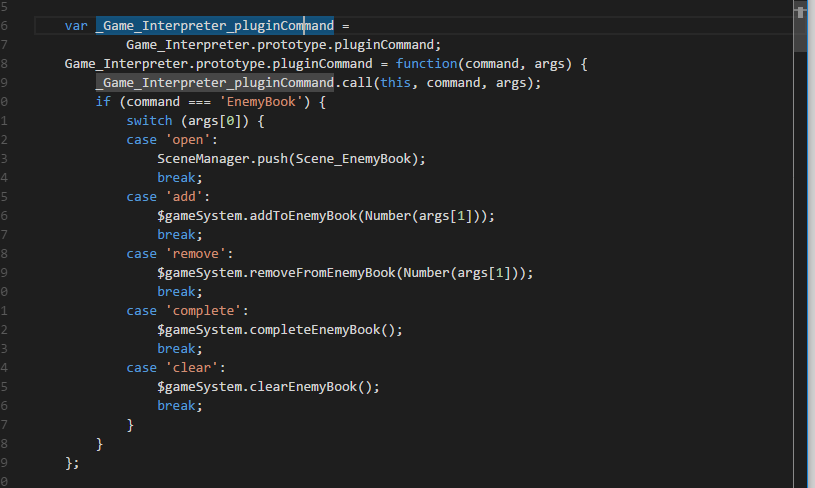This screenshot has height=488, width=815.
Task: Click completeEnemyBook method name
Action: (314, 330)
